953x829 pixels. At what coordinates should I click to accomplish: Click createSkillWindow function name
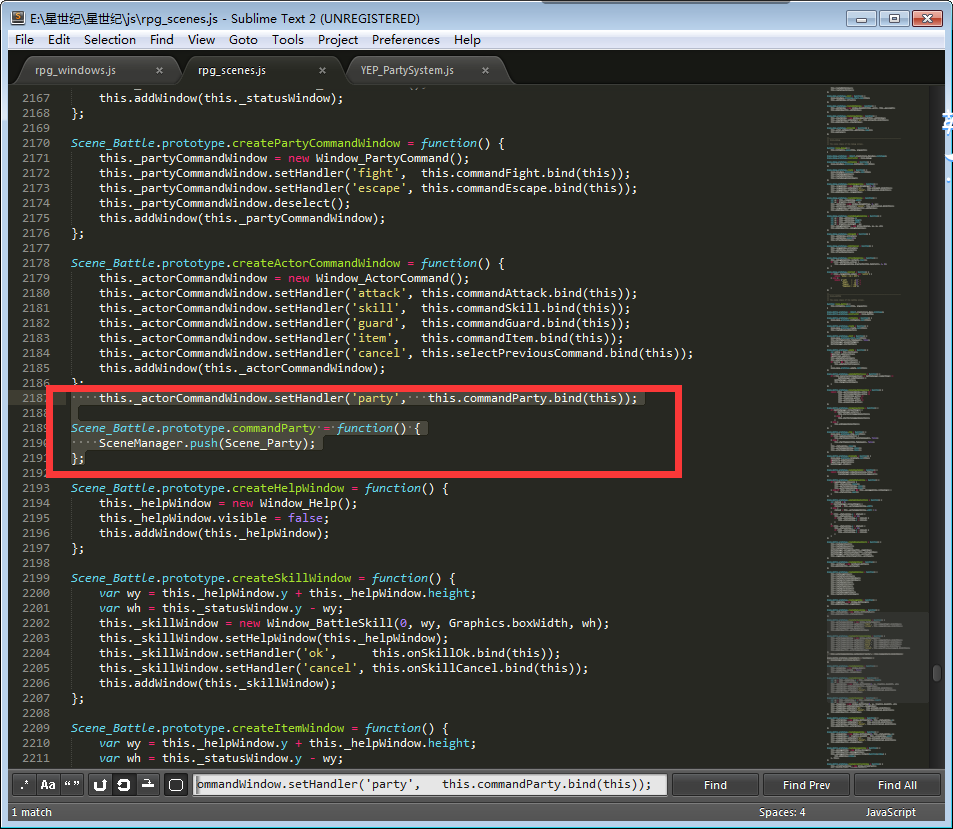click(292, 578)
